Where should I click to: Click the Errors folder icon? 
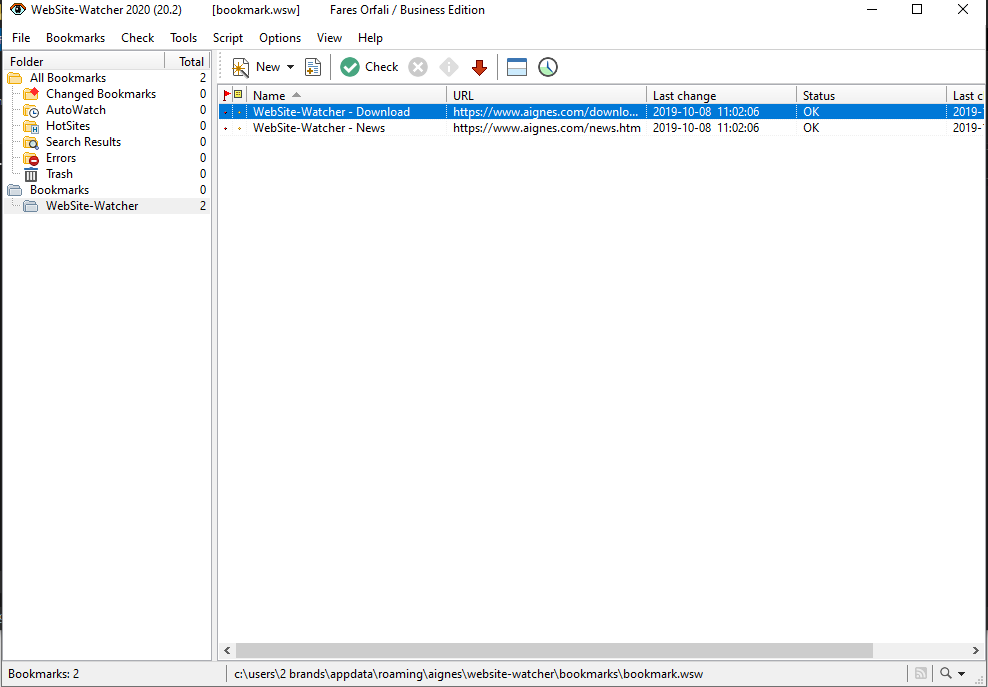(31, 159)
